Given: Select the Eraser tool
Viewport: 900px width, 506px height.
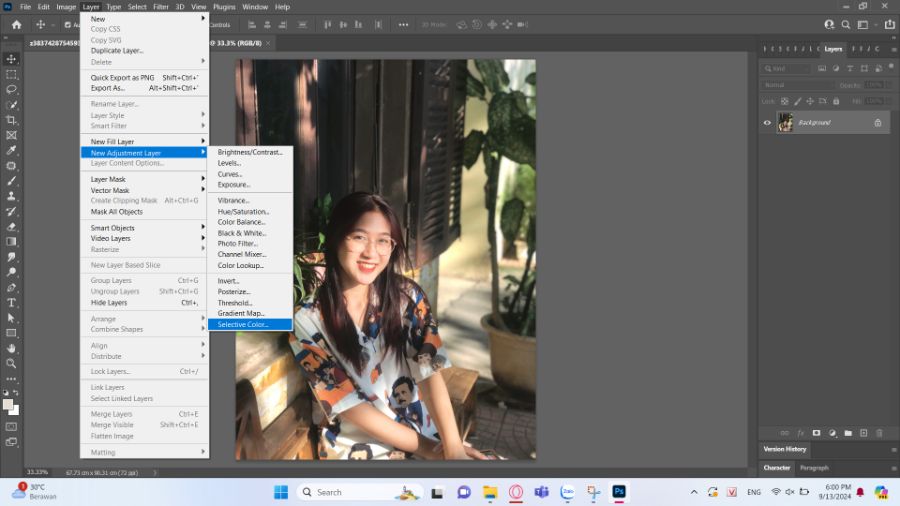Looking at the screenshot, I should tap(11, 227).
